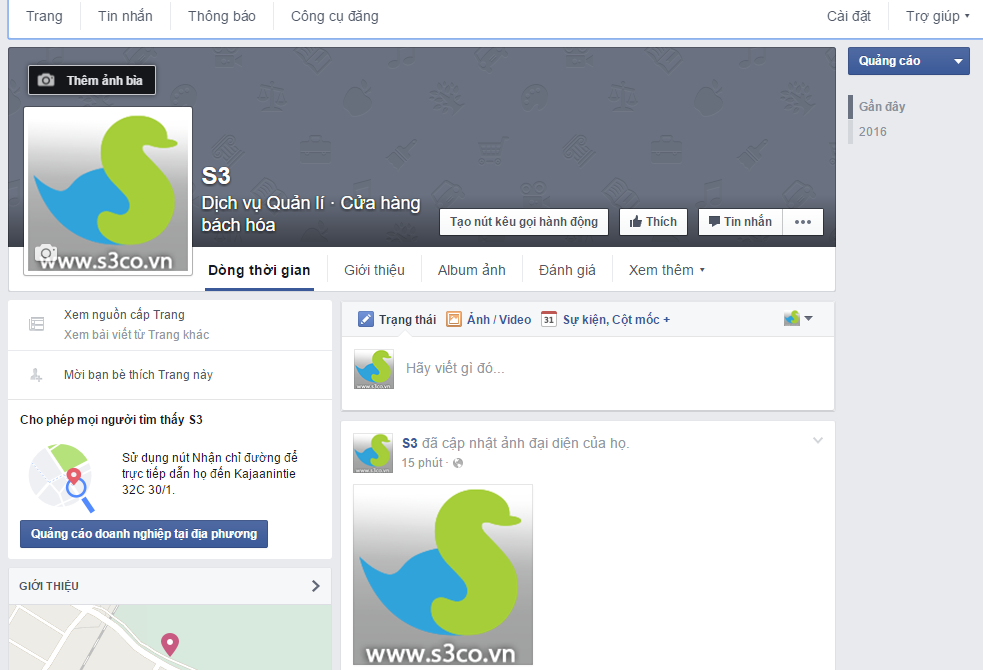This screenshot has width=983, height=670.
Task: Click Xem nguồn cấp Trang link
Action: pyautogui.click(x=124, y=315)
